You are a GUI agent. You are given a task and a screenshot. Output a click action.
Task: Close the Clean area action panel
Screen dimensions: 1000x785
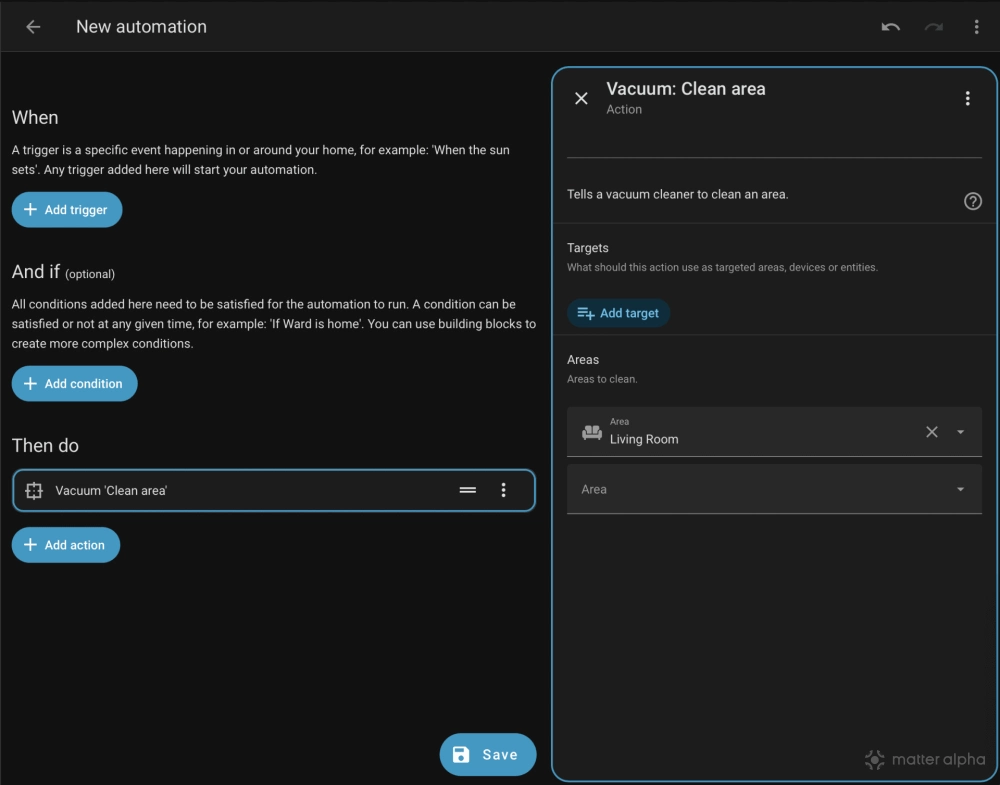581,98
